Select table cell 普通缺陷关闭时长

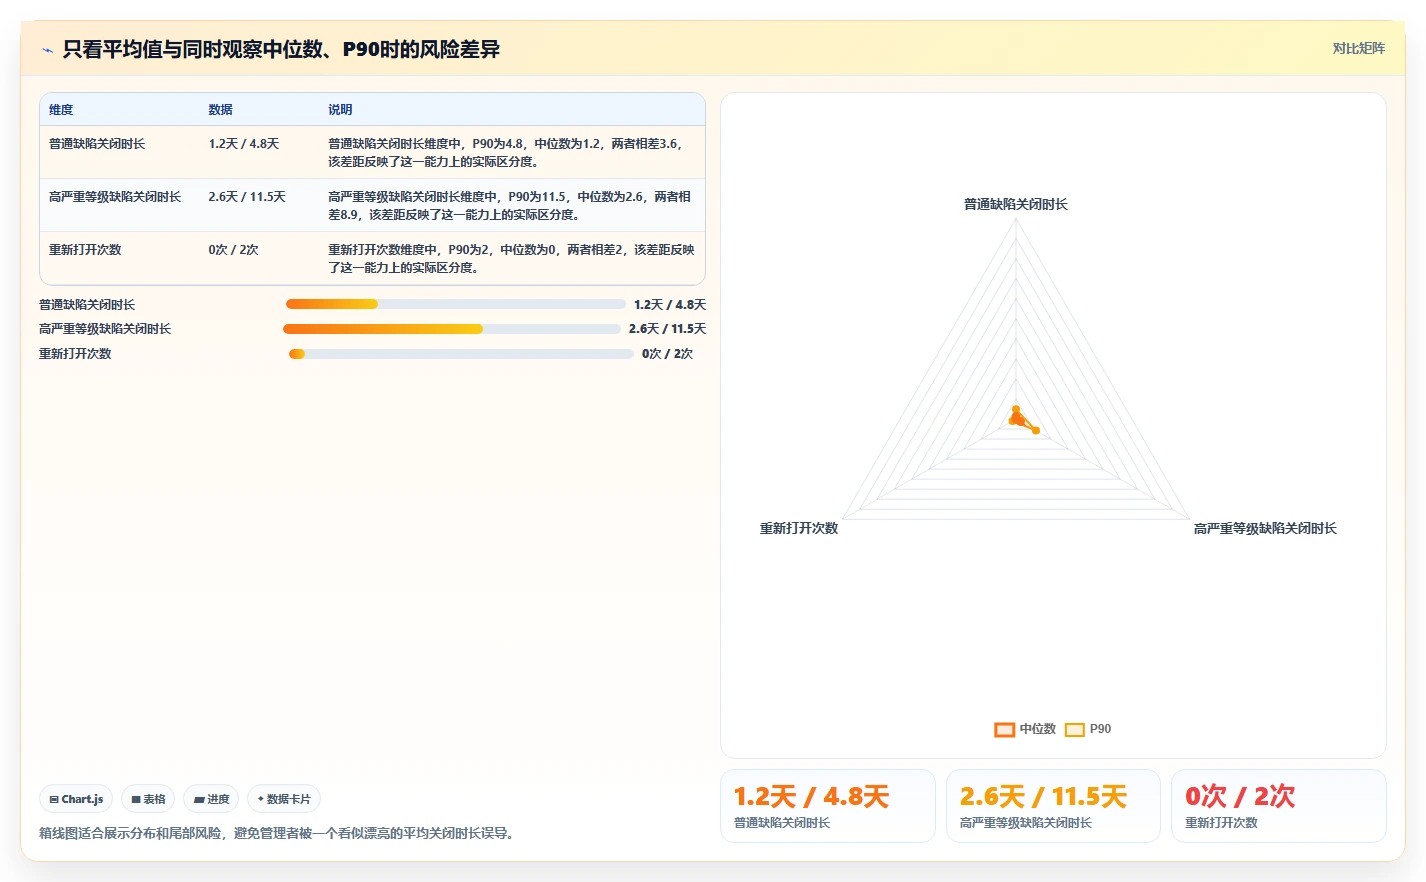(97, 144)
